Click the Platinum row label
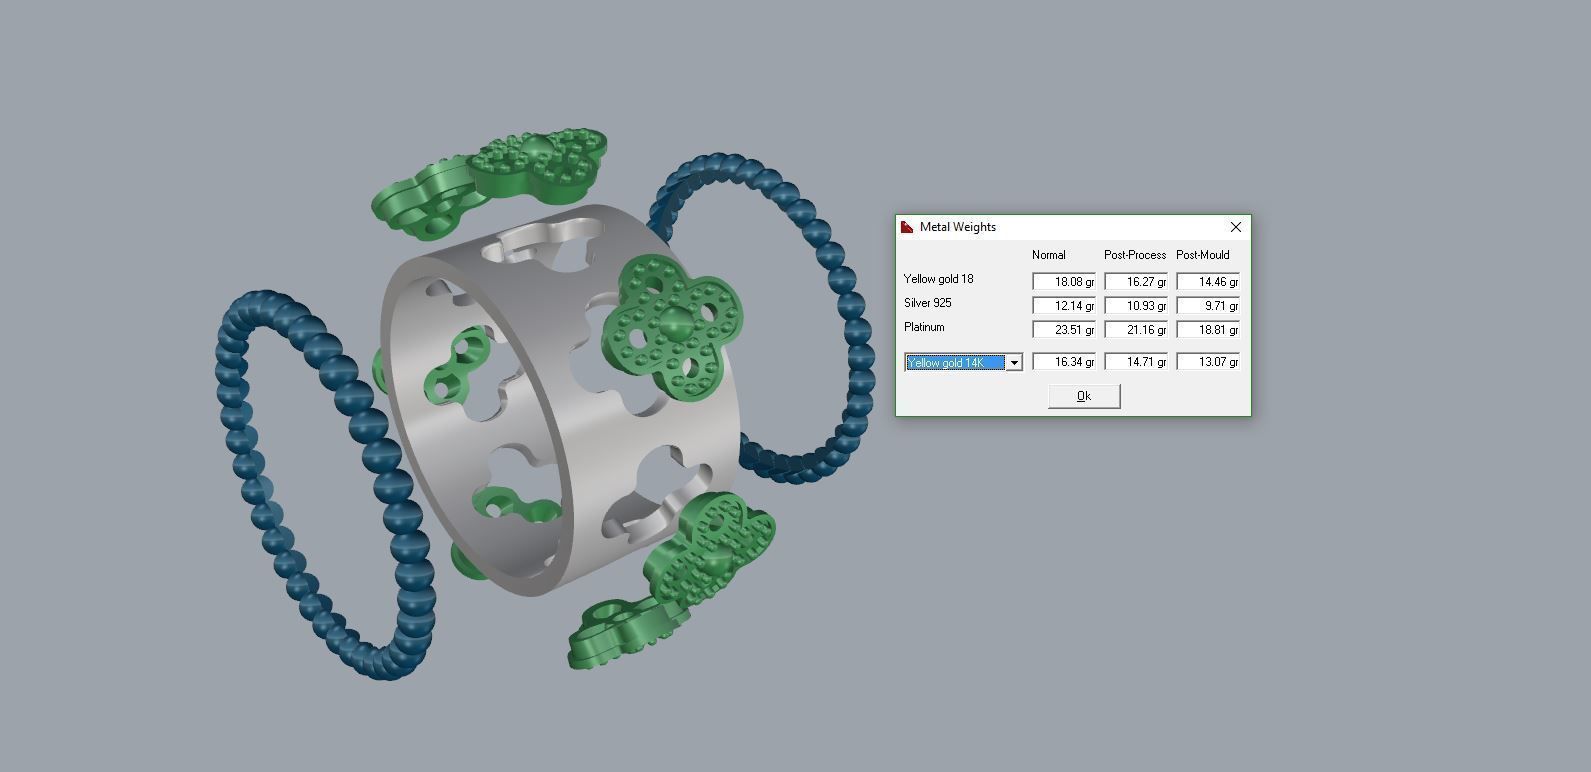The image size is (1591, 772). [924, 327]
